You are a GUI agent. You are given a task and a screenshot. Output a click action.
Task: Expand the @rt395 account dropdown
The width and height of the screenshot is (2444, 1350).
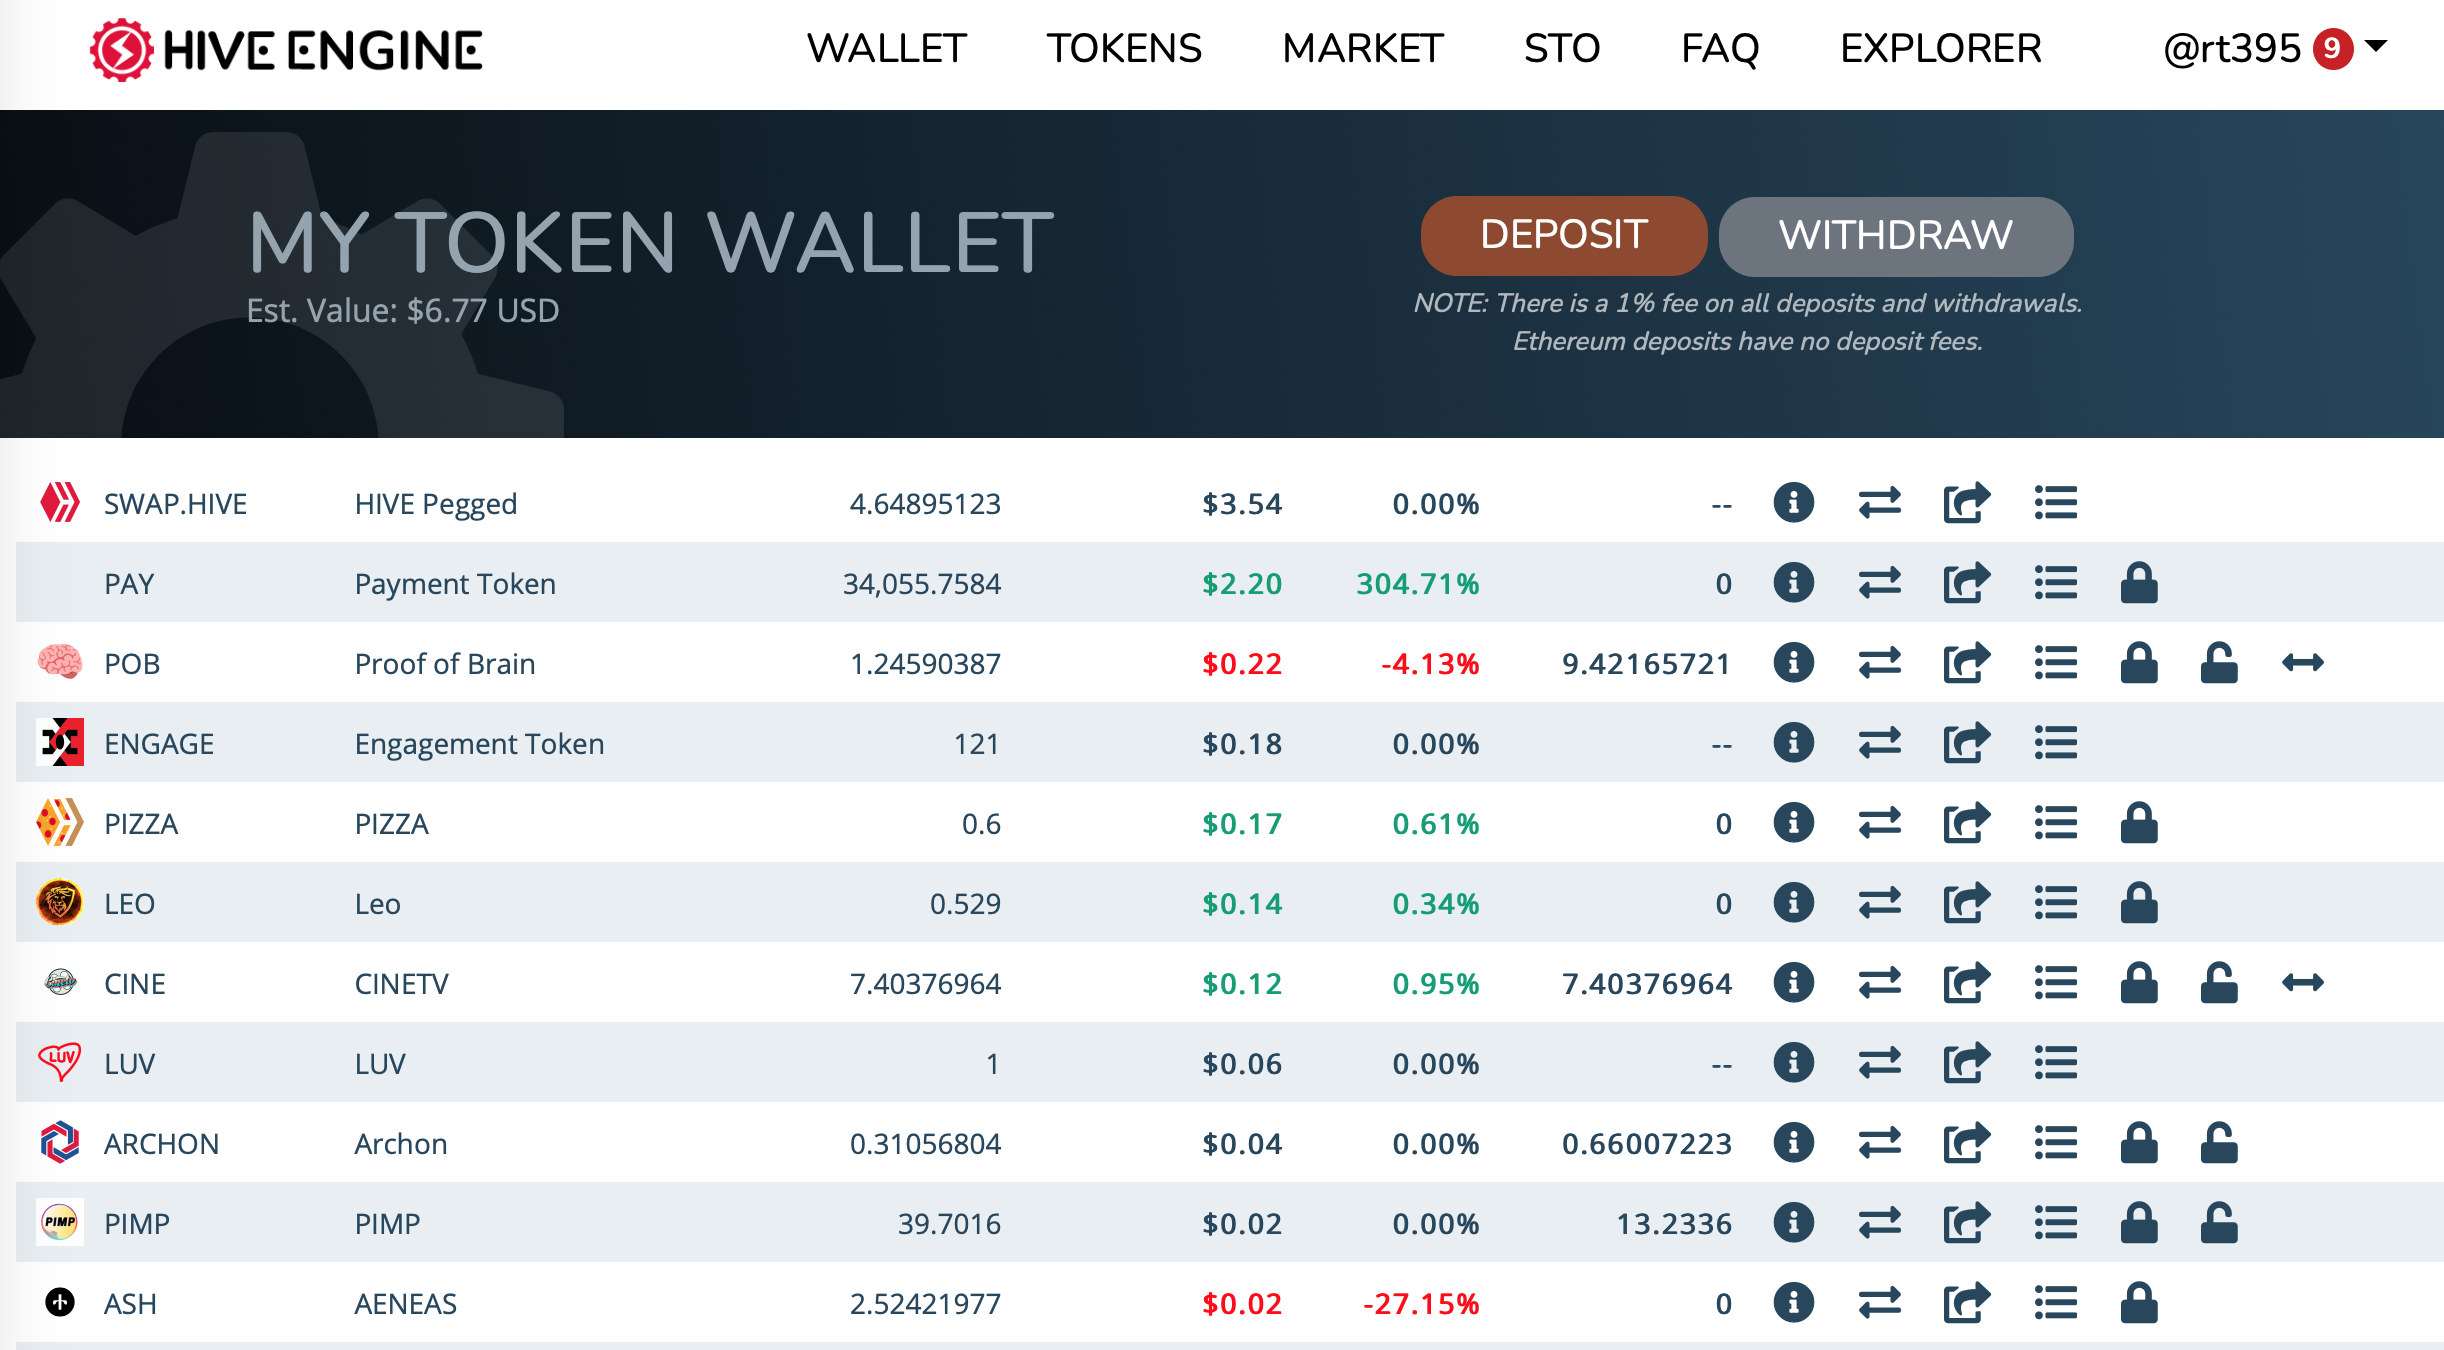[2275, 48]
